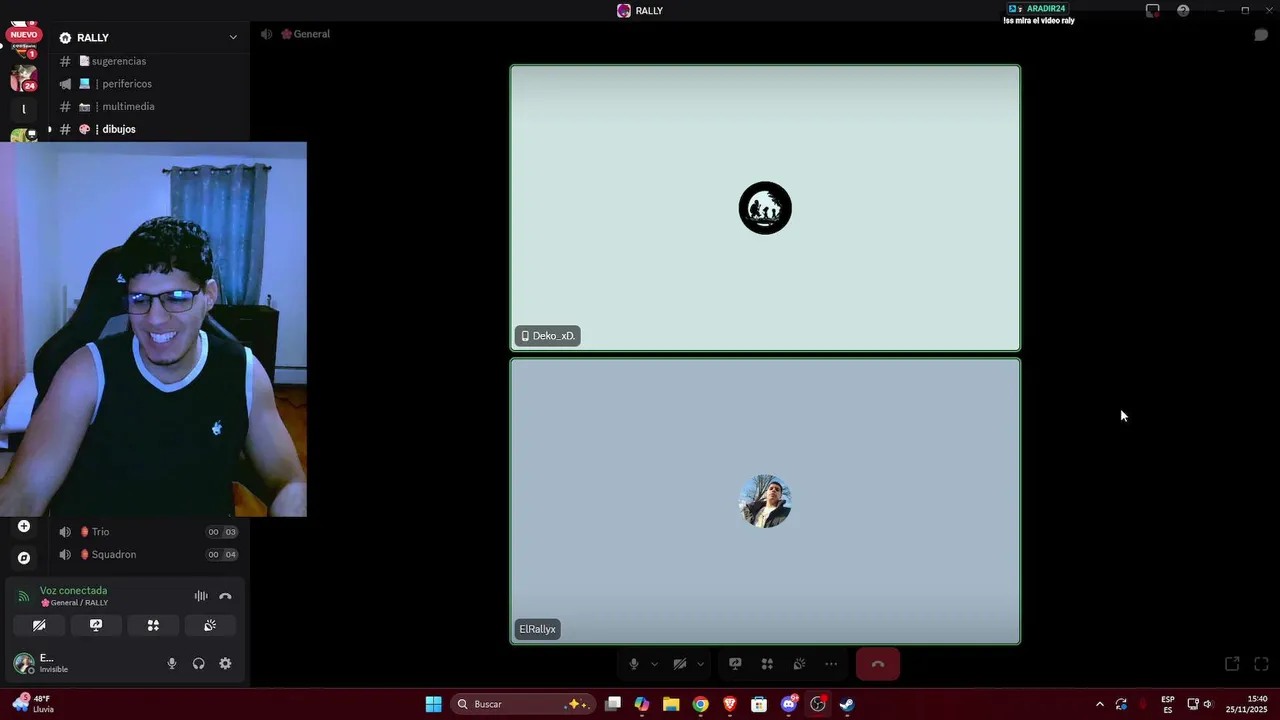This screenshot has height=720, width=1280.
Task: Open noise suppression waveform icon
Action: coord(201,596)
